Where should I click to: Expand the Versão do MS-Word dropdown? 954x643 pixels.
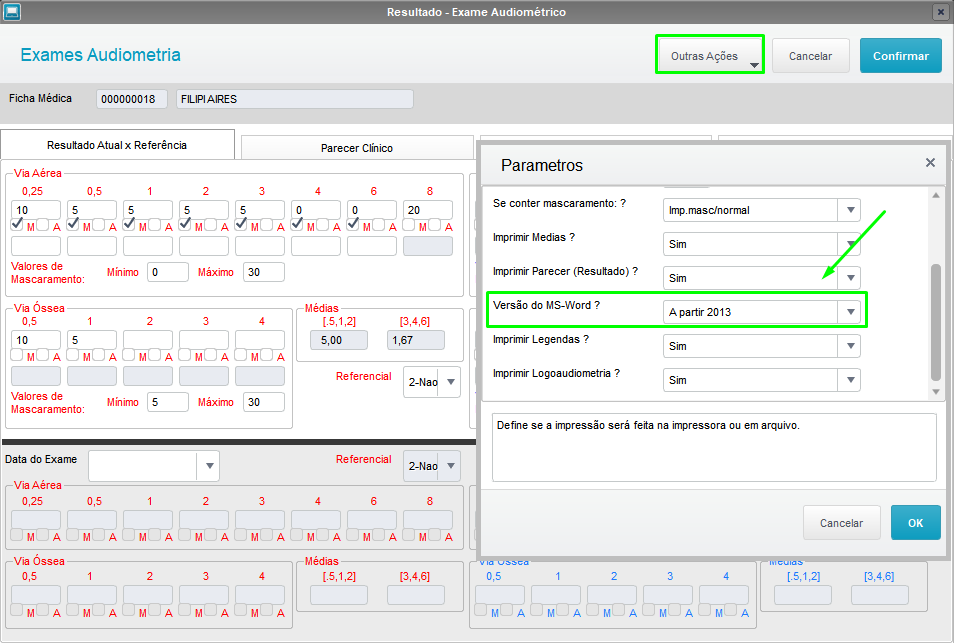851,312
